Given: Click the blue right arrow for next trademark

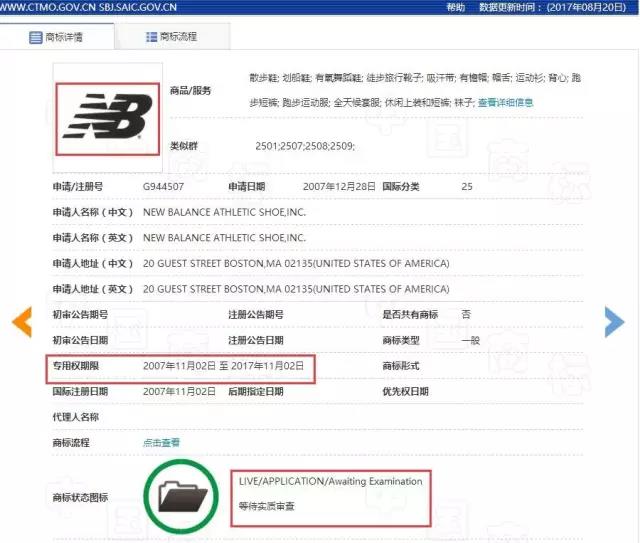Looking at the screenshot, I should pyautogui.click(x=614, y=321).
